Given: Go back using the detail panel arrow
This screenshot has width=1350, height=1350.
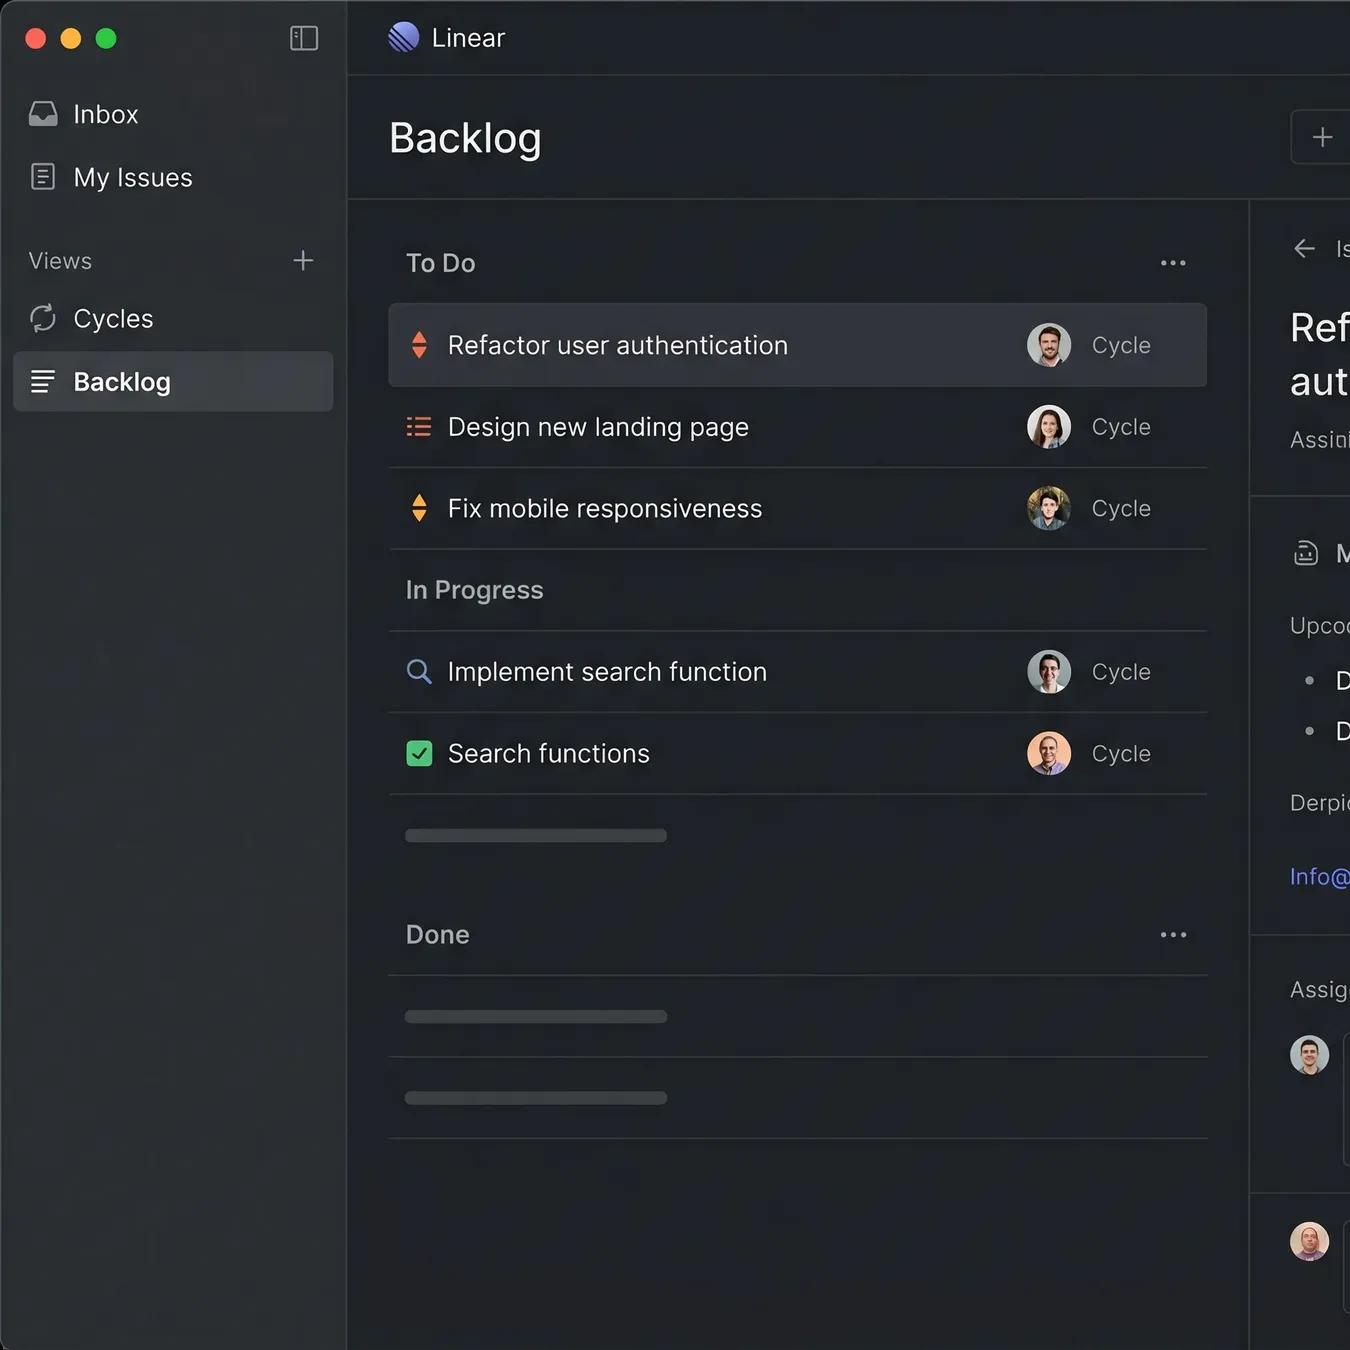Looking at the screenshot, I should click(1304, 248).
